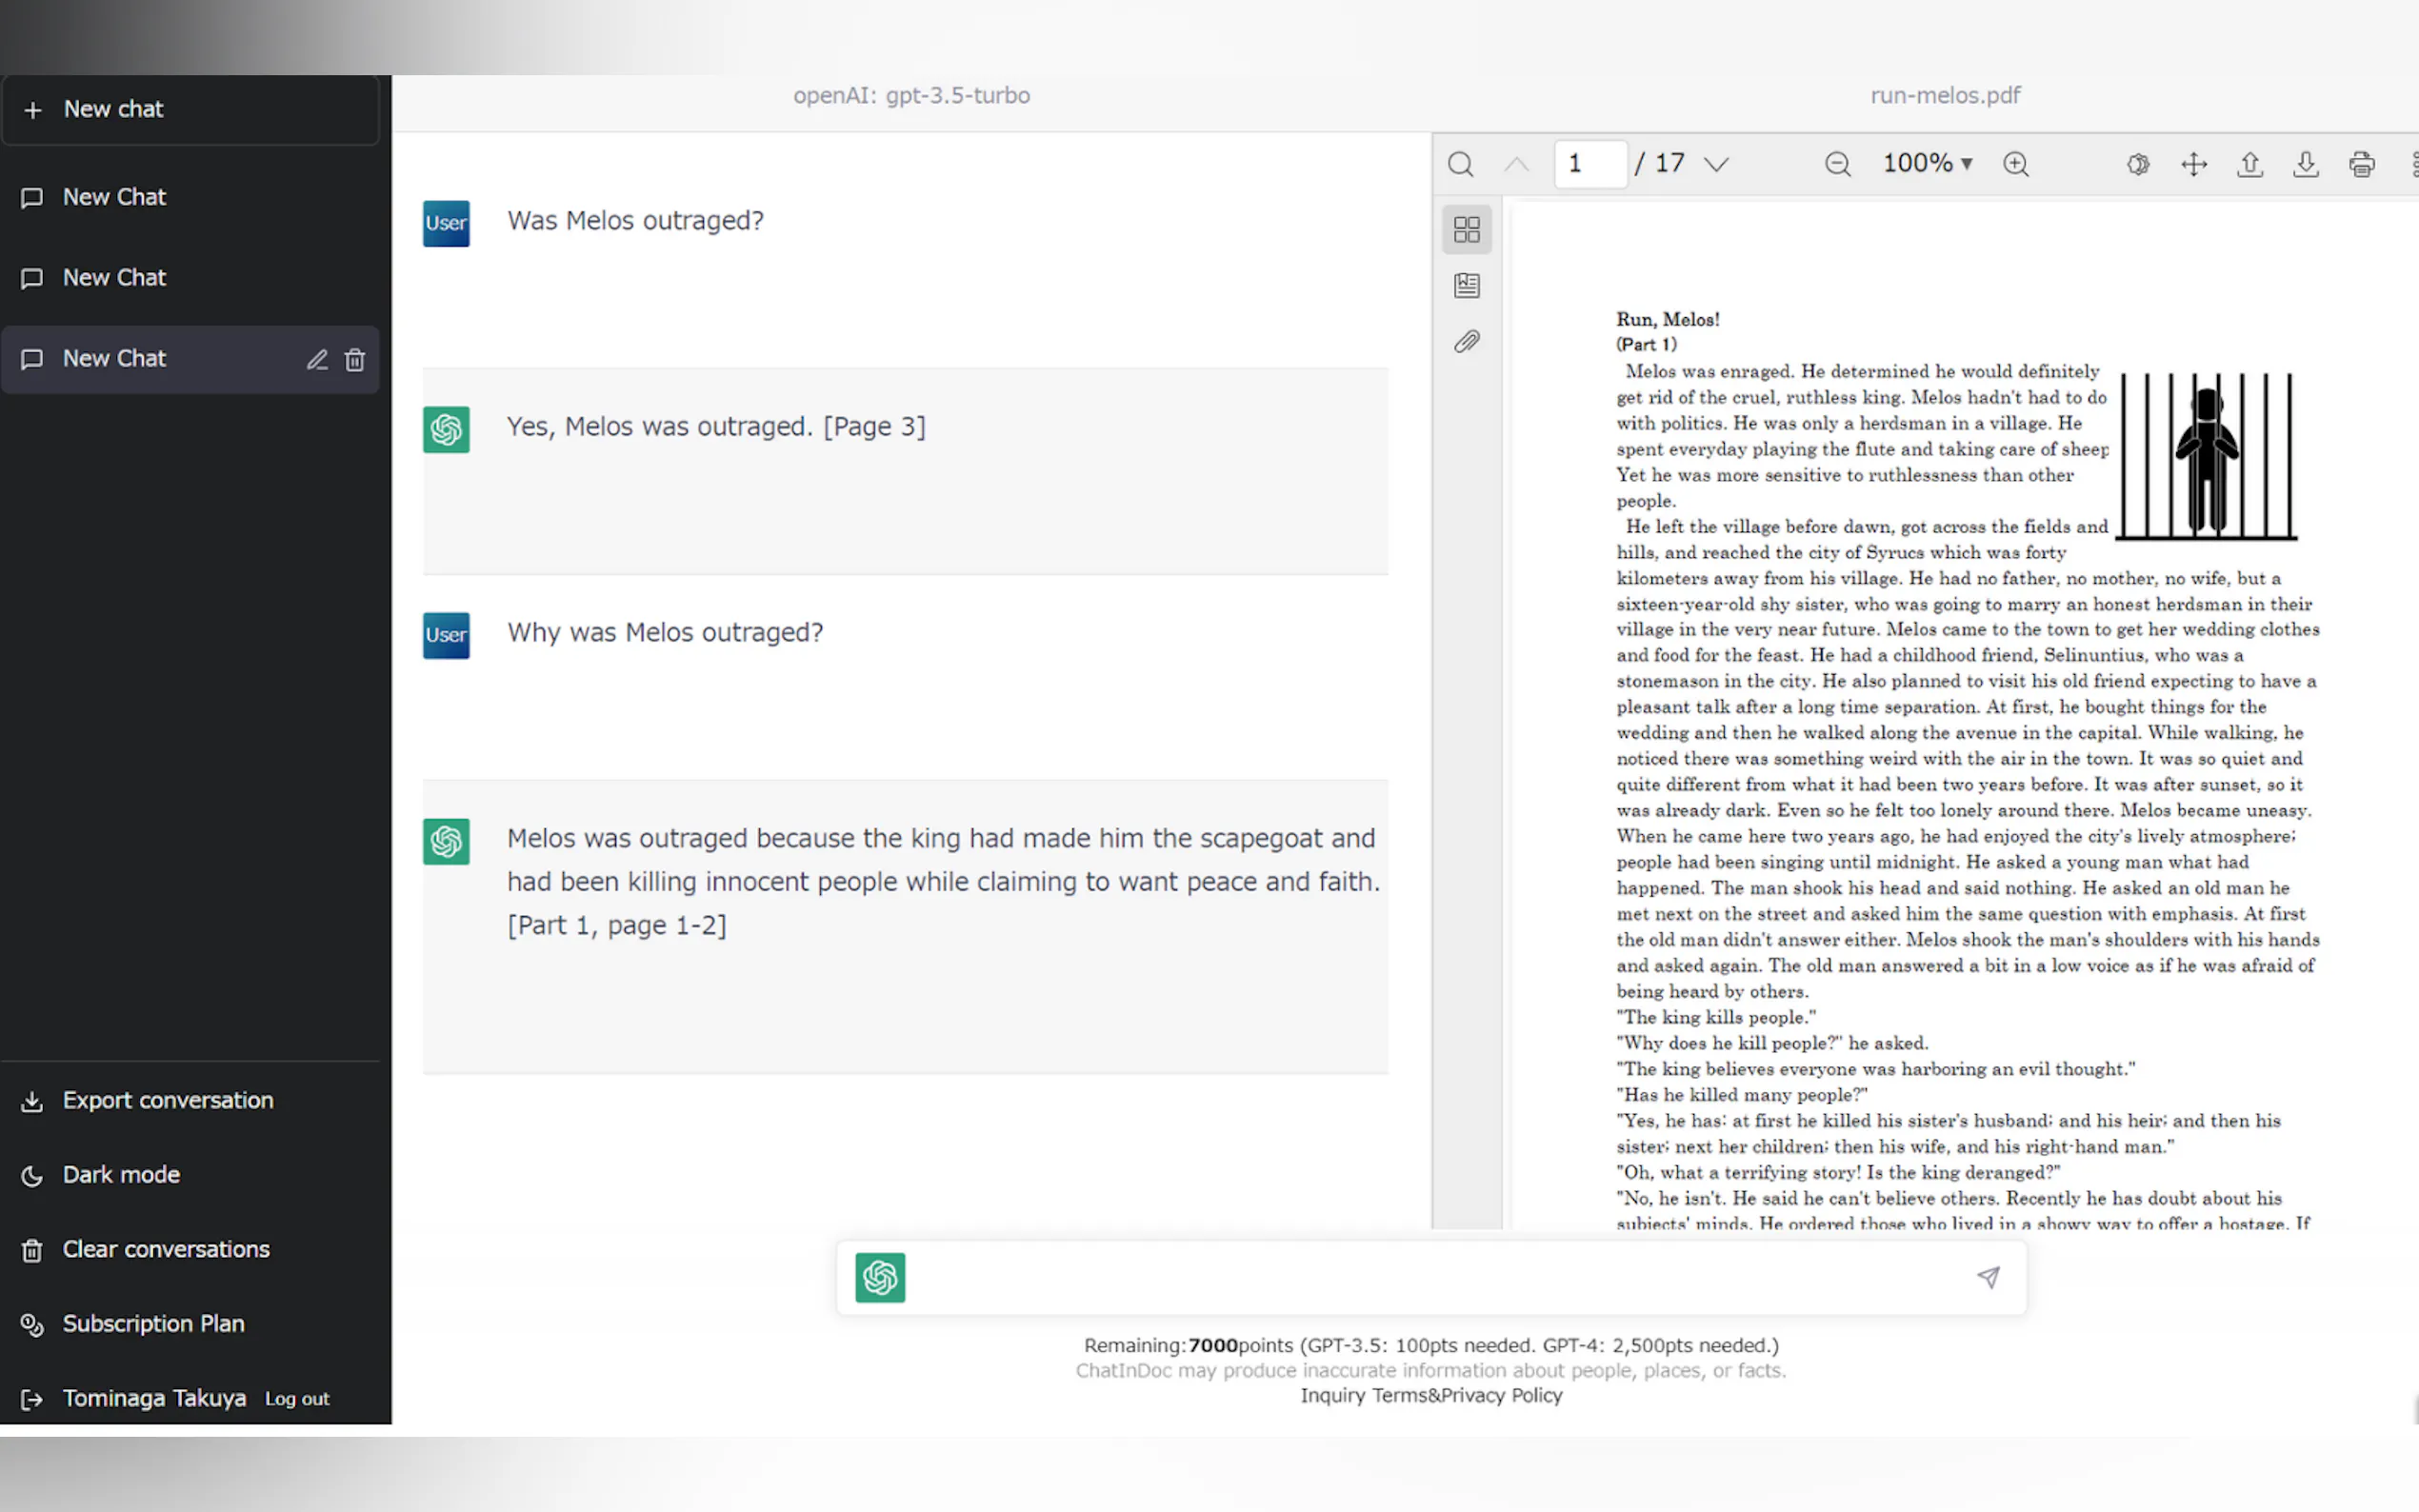Toggle the pan/move tool in PDF toolbar

tap(2194, 164)
